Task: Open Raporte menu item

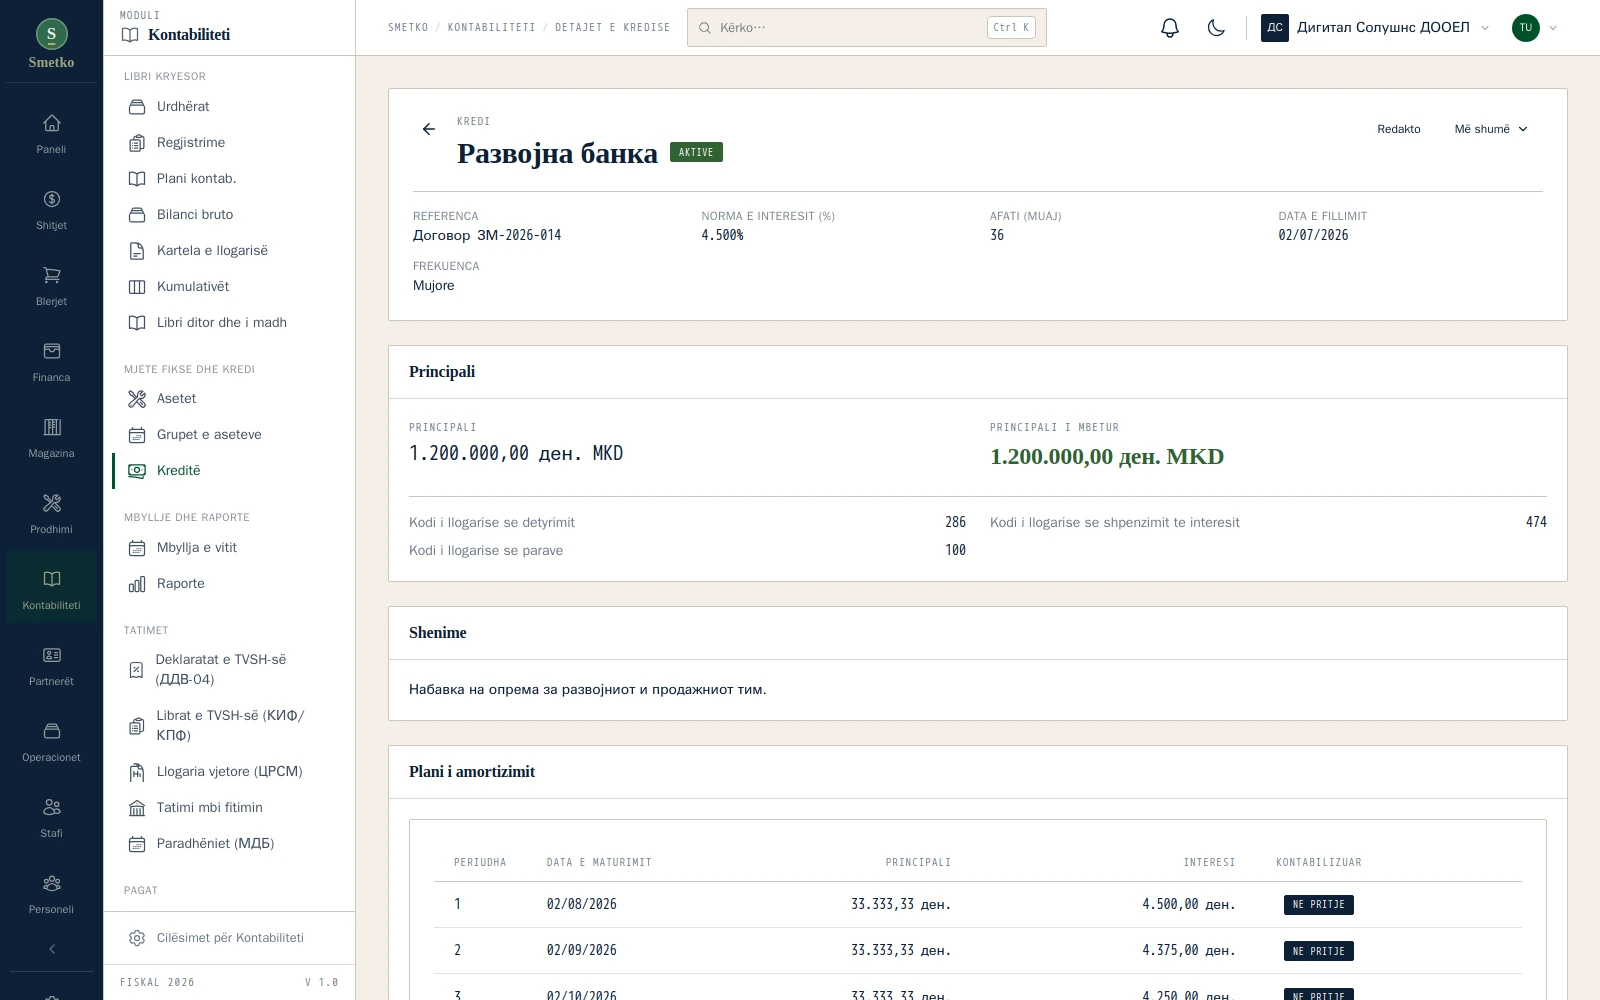Action: pos(229,584)
